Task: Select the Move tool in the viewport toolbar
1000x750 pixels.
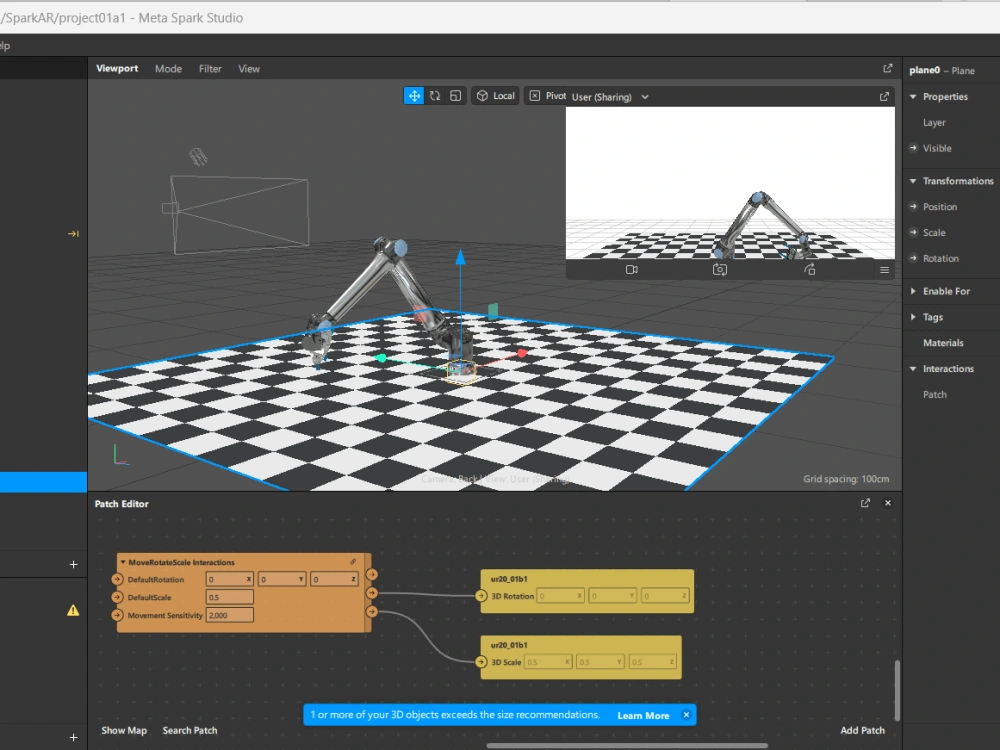Action: pyautogui.click(x=413, y=95)
